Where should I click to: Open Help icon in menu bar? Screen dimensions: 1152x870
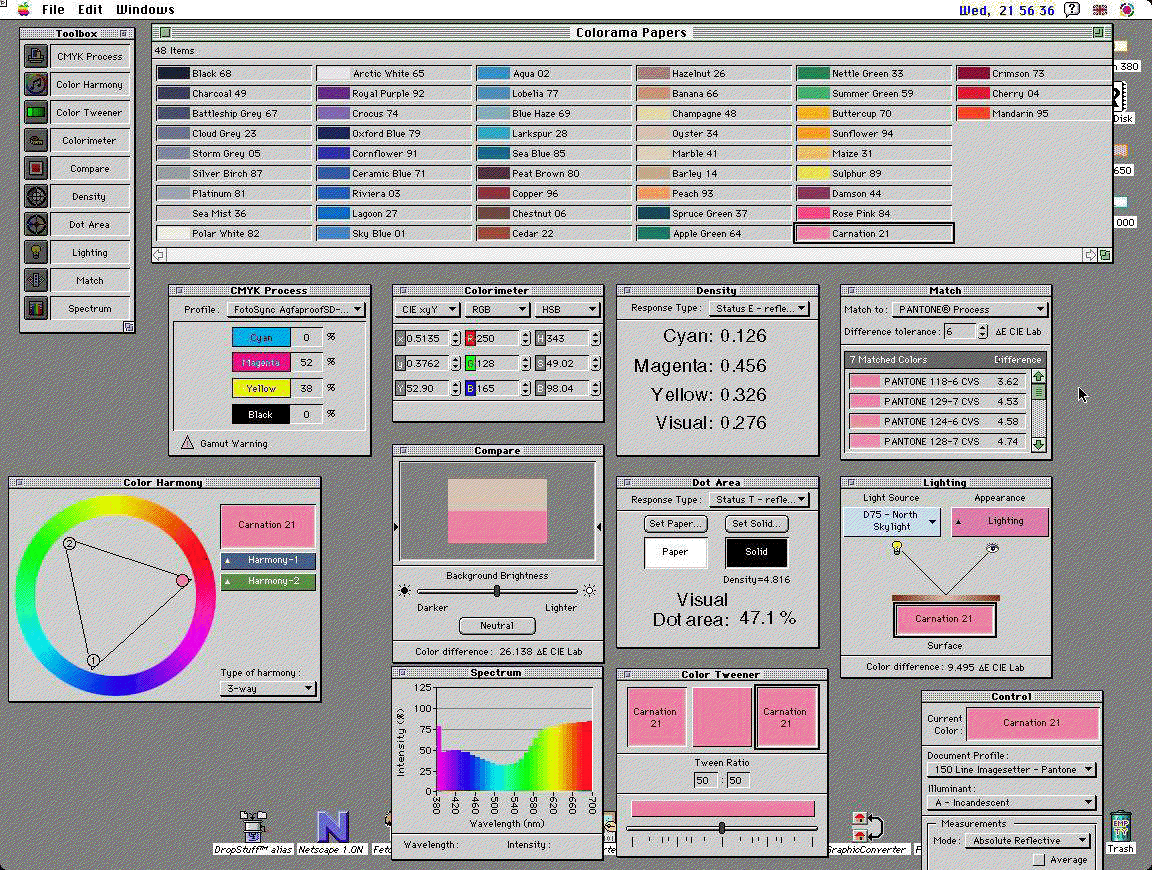coord(1073,10)
